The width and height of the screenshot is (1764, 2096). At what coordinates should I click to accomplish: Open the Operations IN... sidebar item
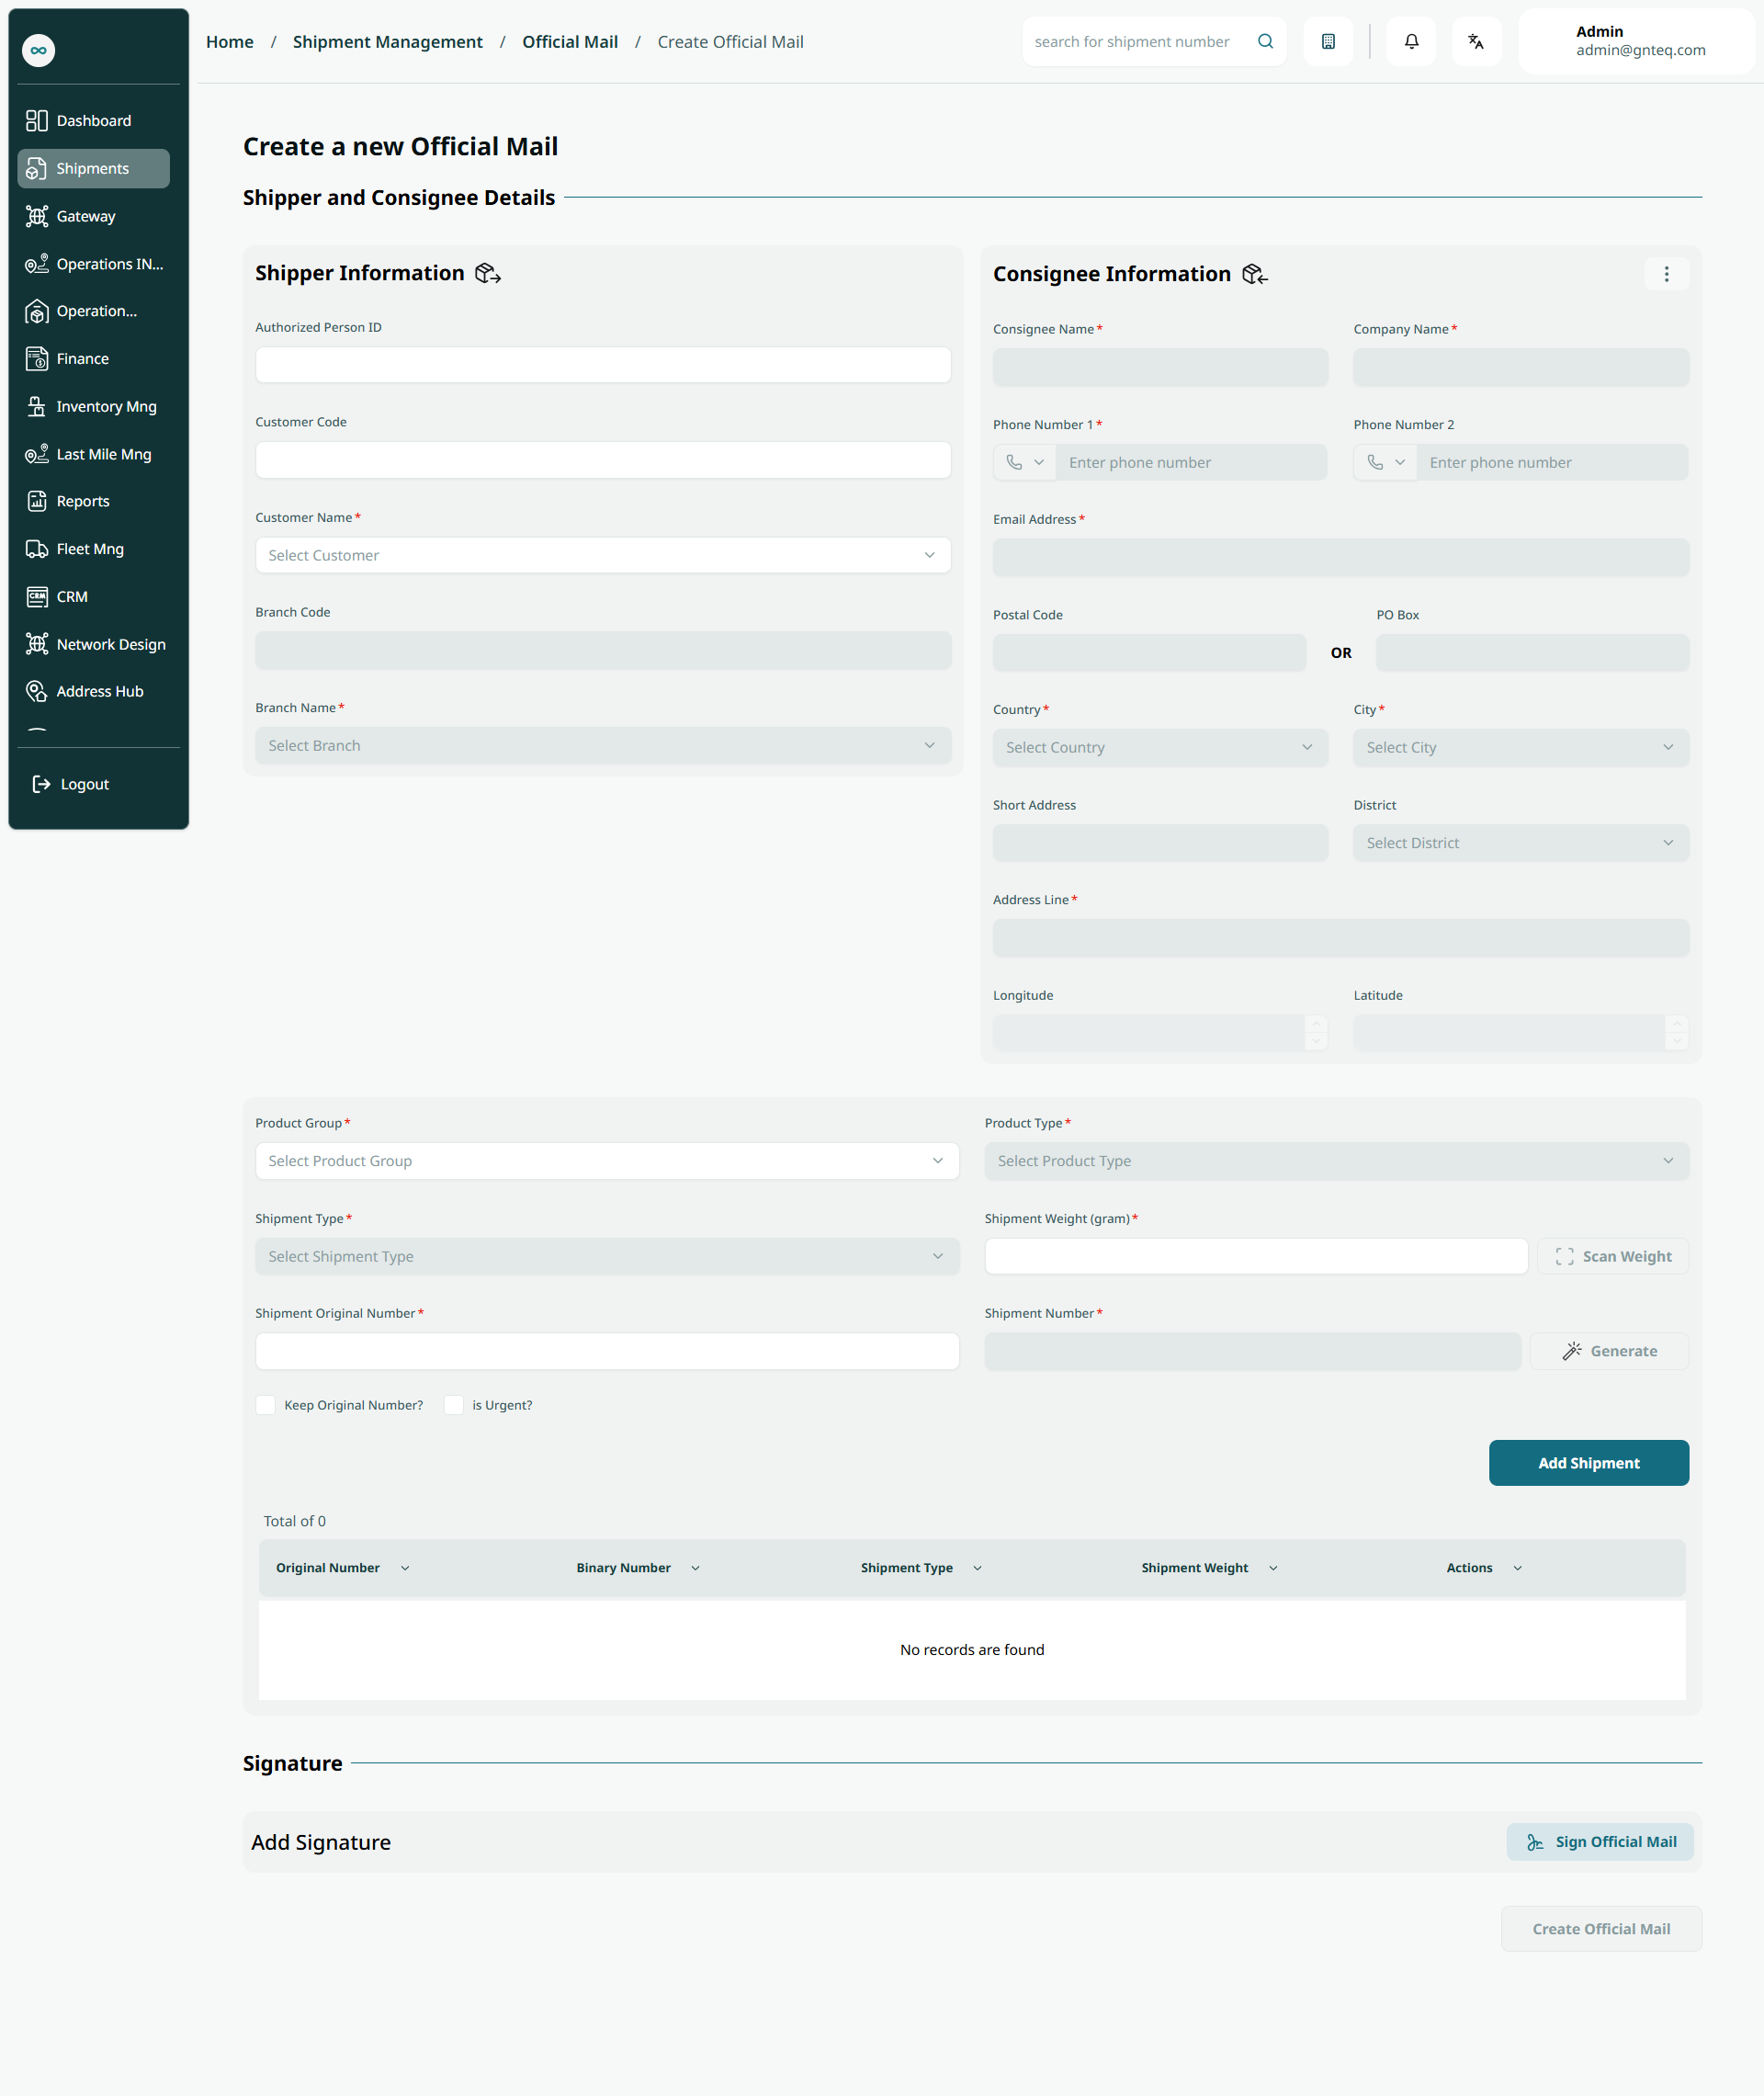(94, 264)
